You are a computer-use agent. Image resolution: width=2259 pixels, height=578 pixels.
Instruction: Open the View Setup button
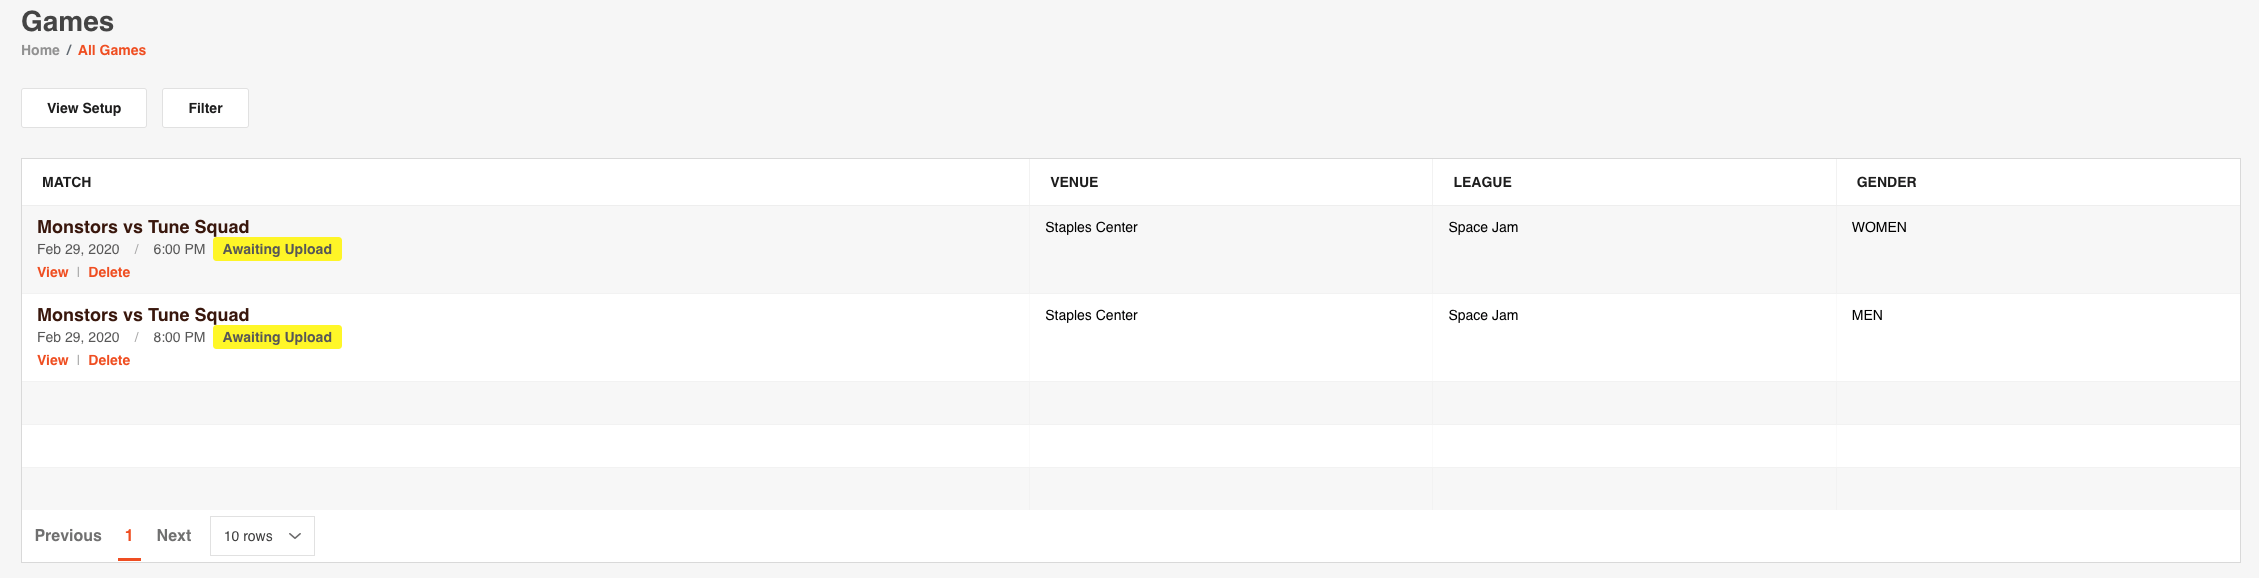84,108
